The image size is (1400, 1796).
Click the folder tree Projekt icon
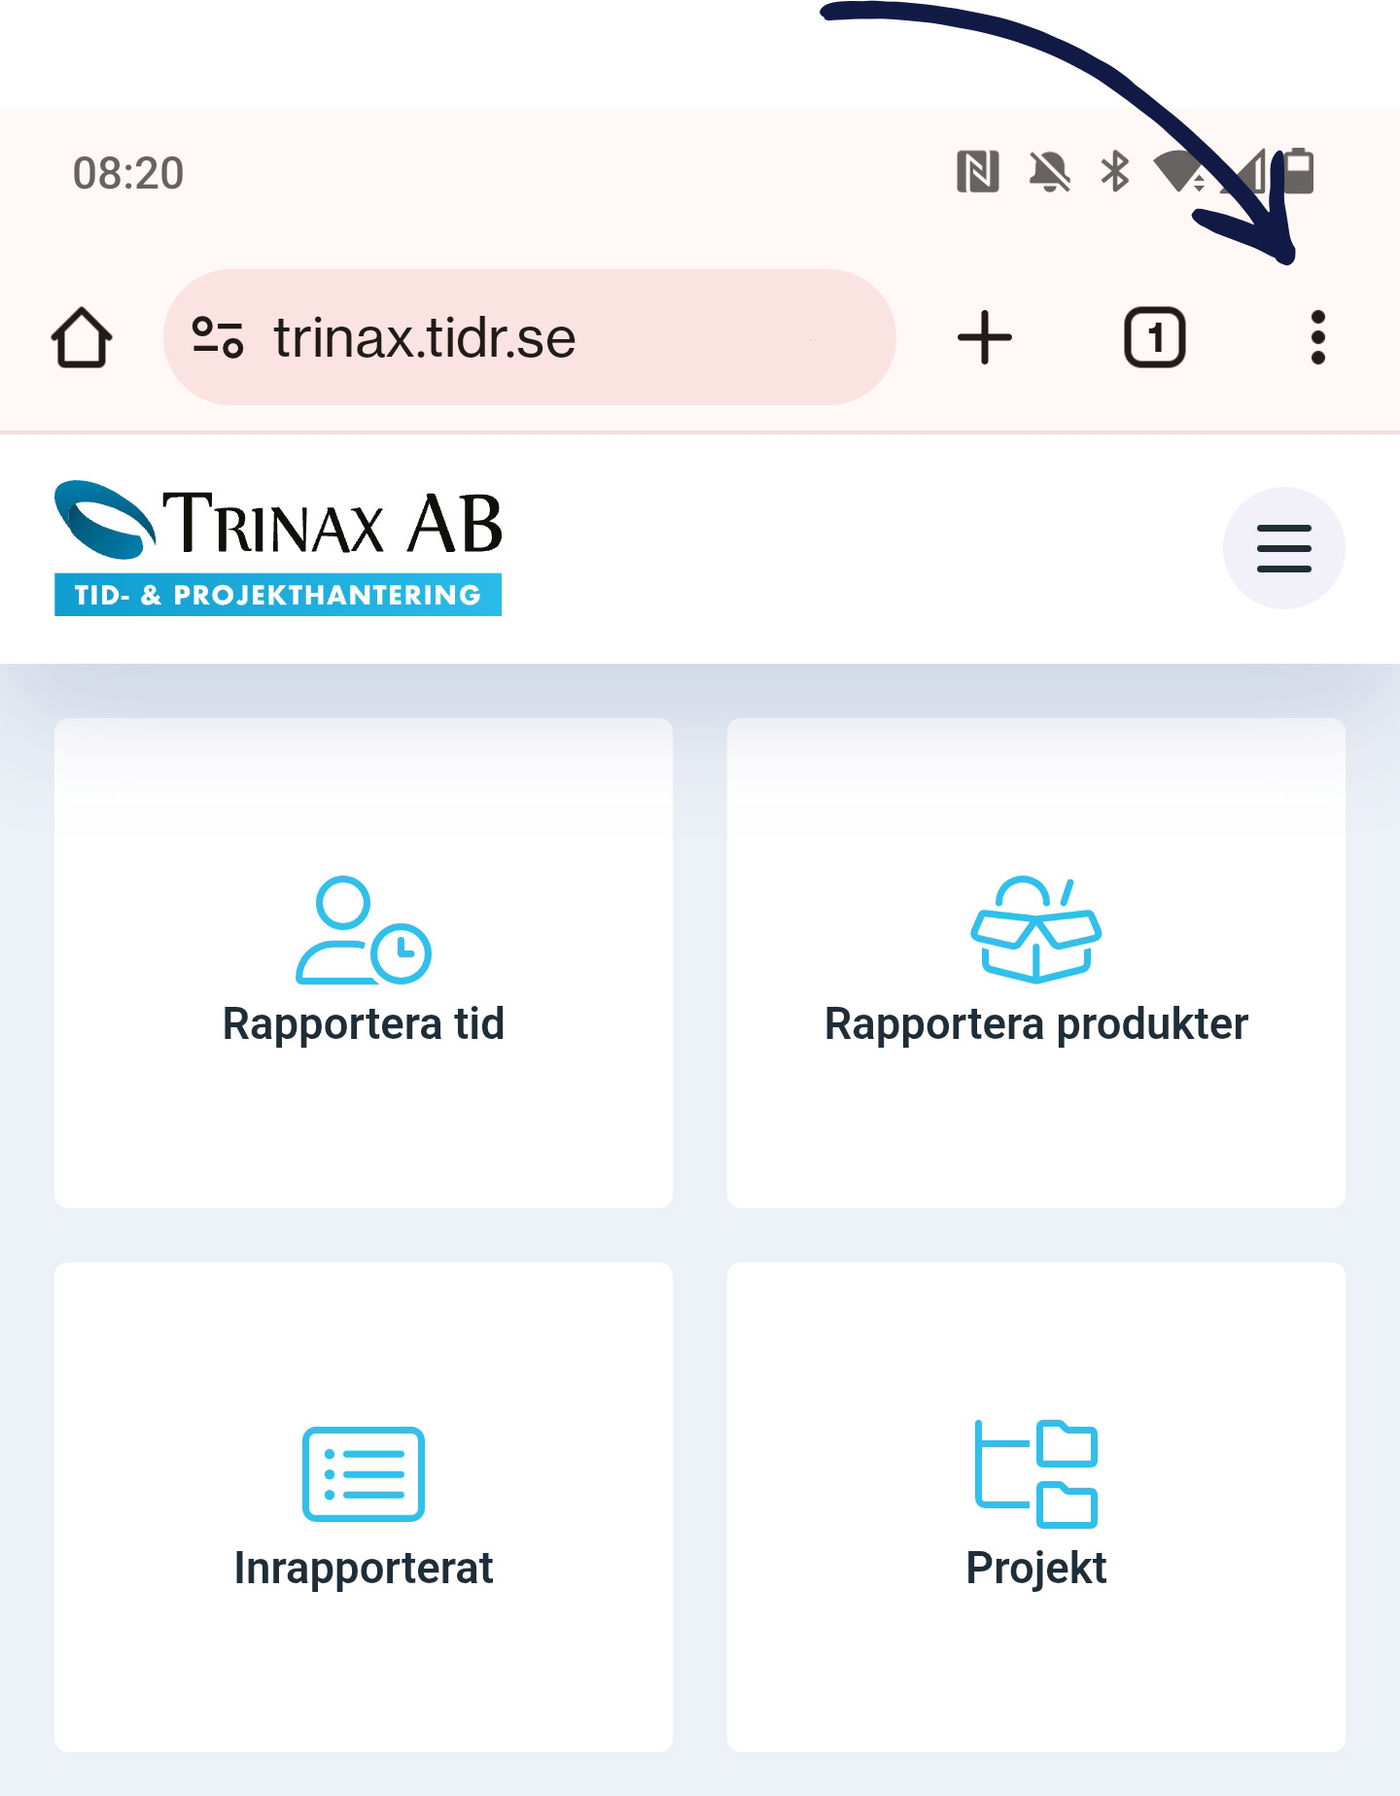click(x=1036, y=1474)
